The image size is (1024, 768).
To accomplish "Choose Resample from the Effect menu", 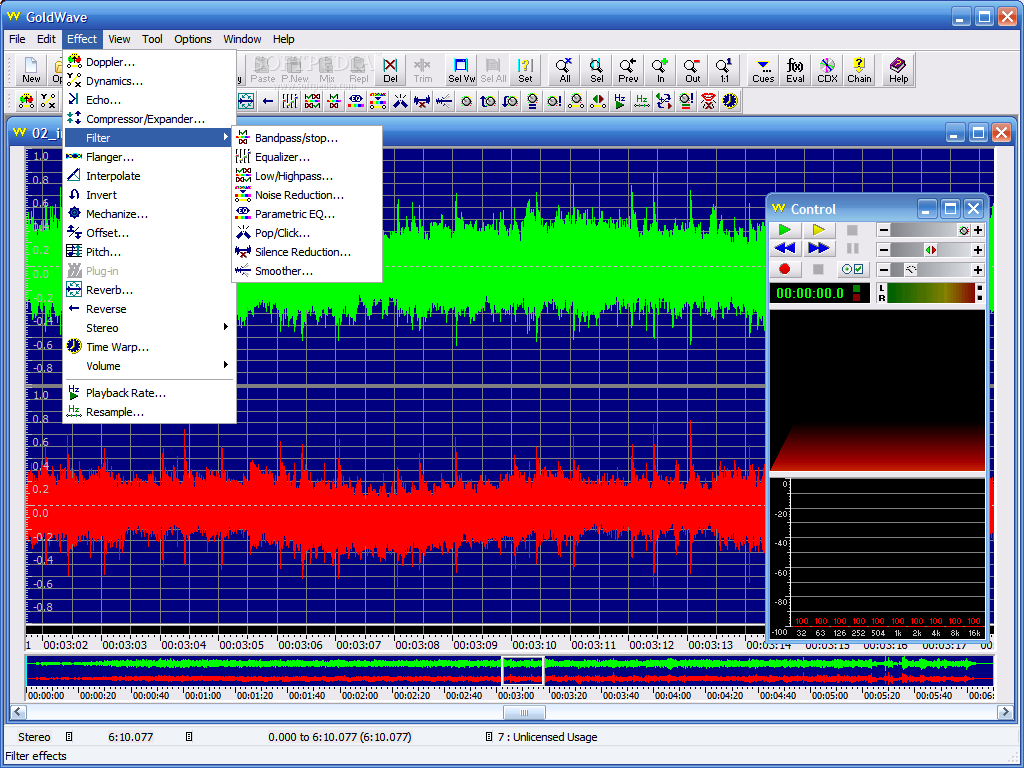I will pos(149,412).
